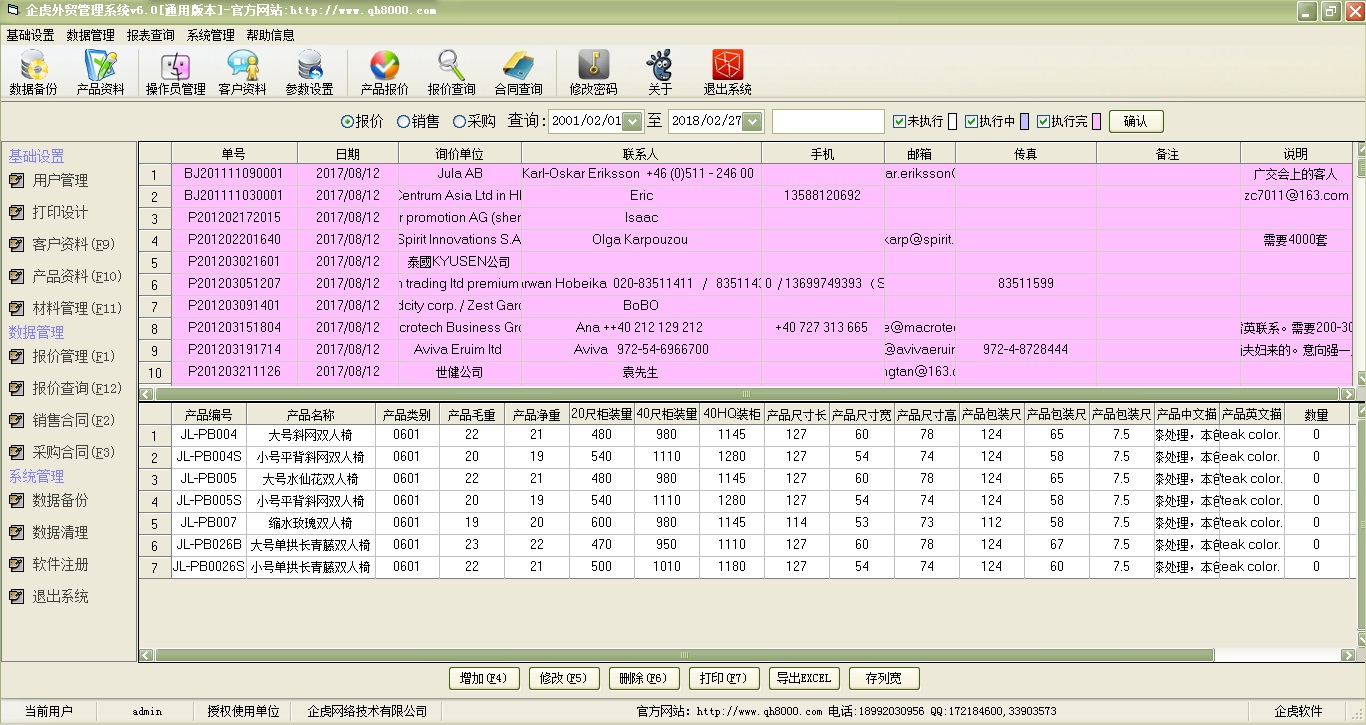Open the 帮助信息 menu

[x=270, y=35]
